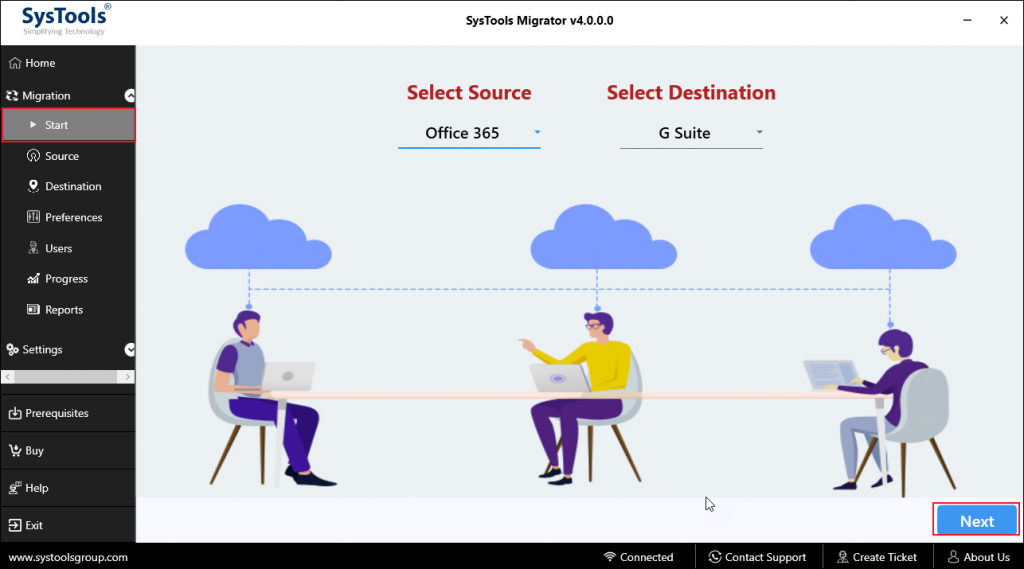
Task: Open the Prerequisites label in the sidebar
Action: [57, 413]
